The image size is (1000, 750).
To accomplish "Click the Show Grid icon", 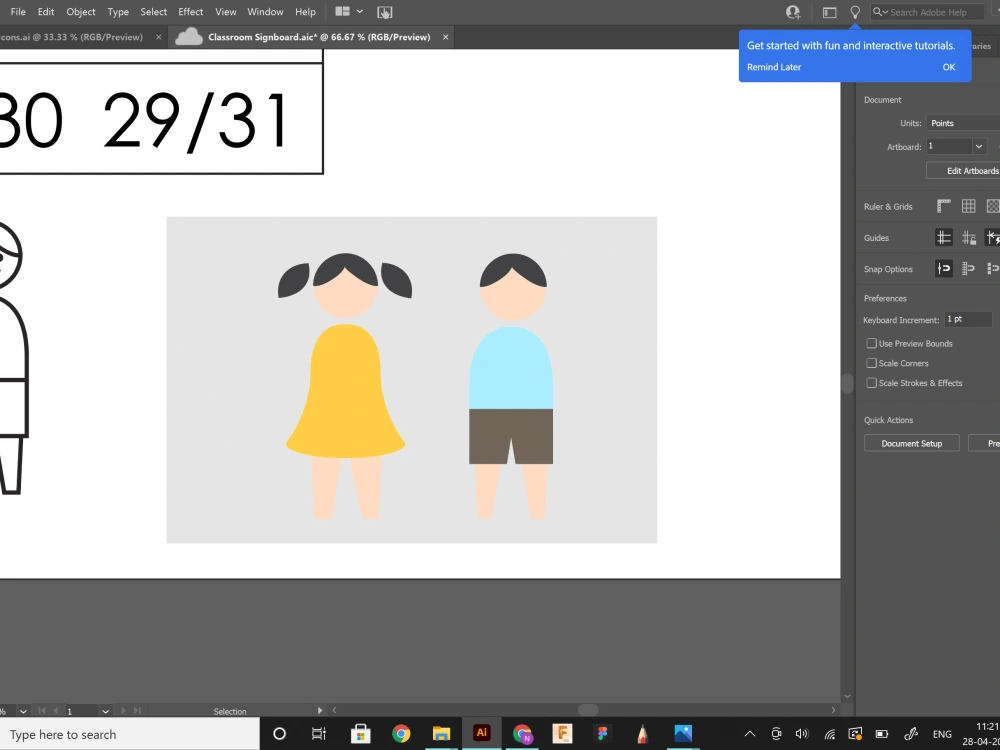I will pos(968,206).
